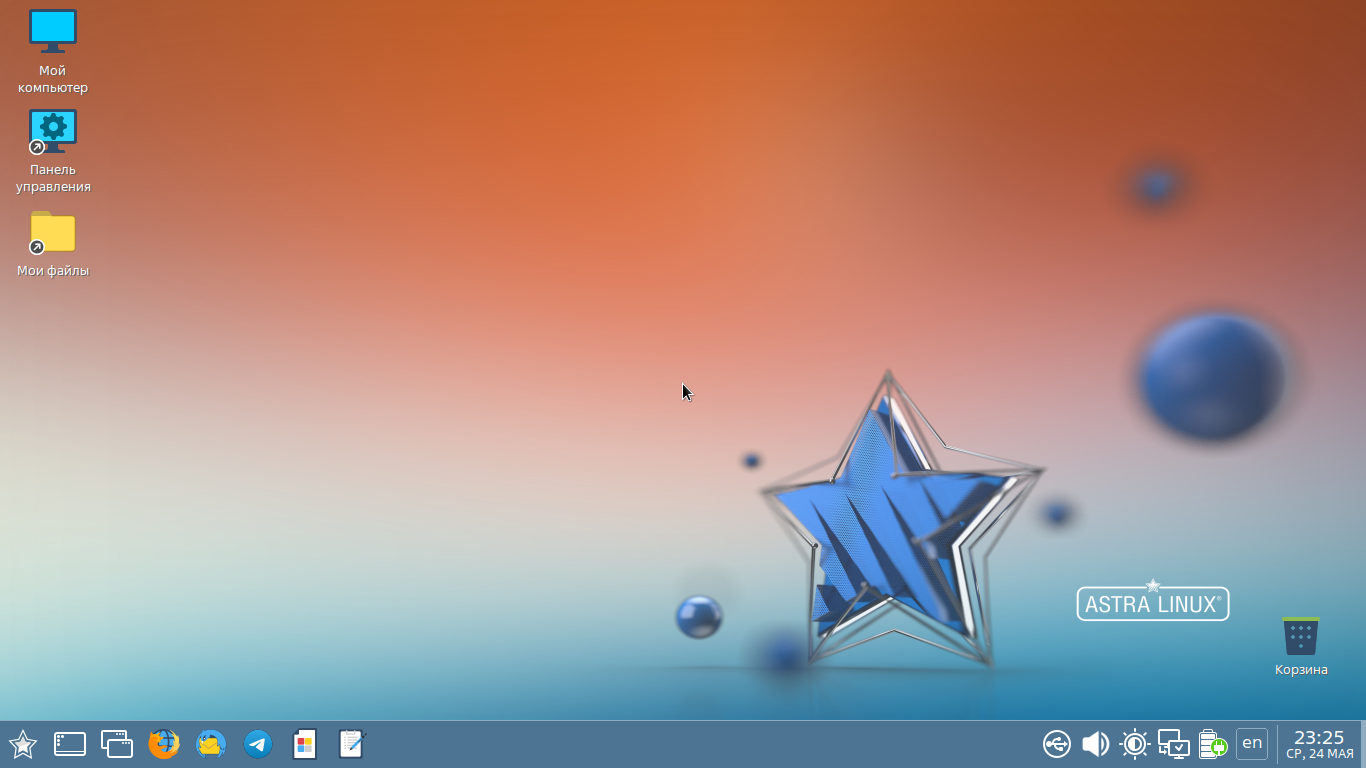Check battery status in the tray

[1212, 744]
